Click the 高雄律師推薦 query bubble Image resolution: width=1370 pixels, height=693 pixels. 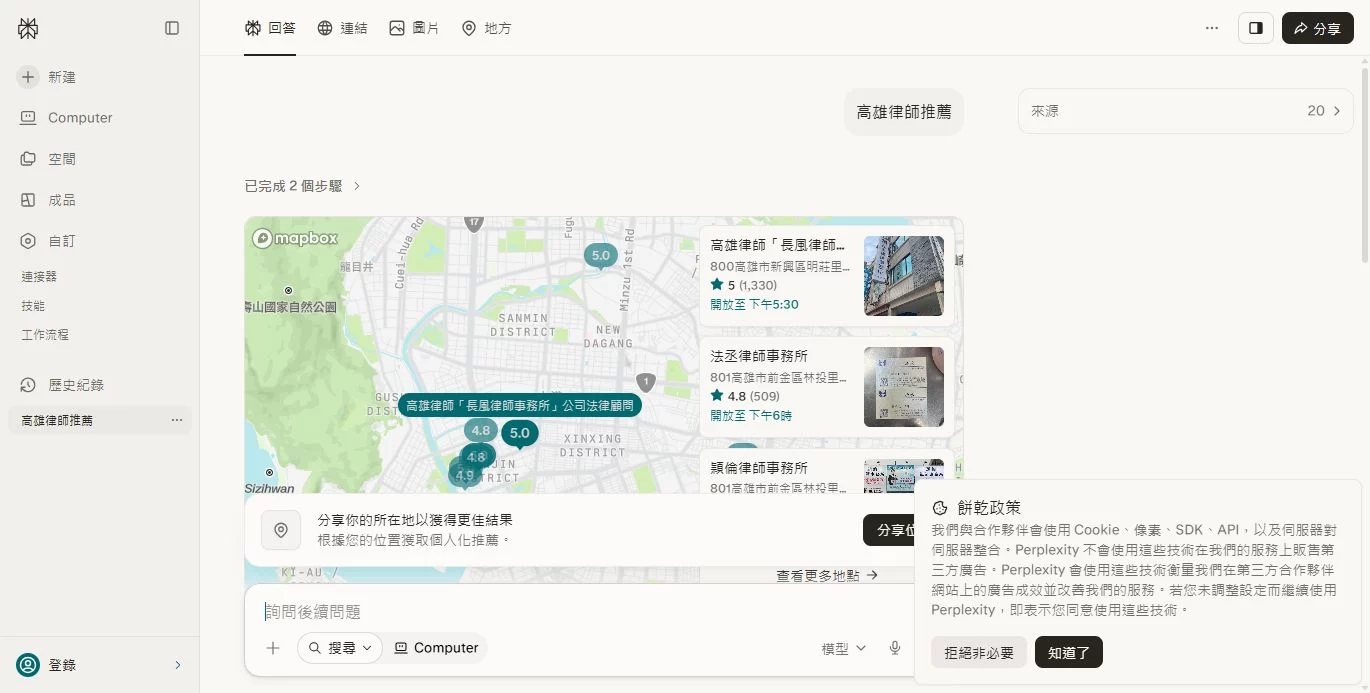coord(904,111)
